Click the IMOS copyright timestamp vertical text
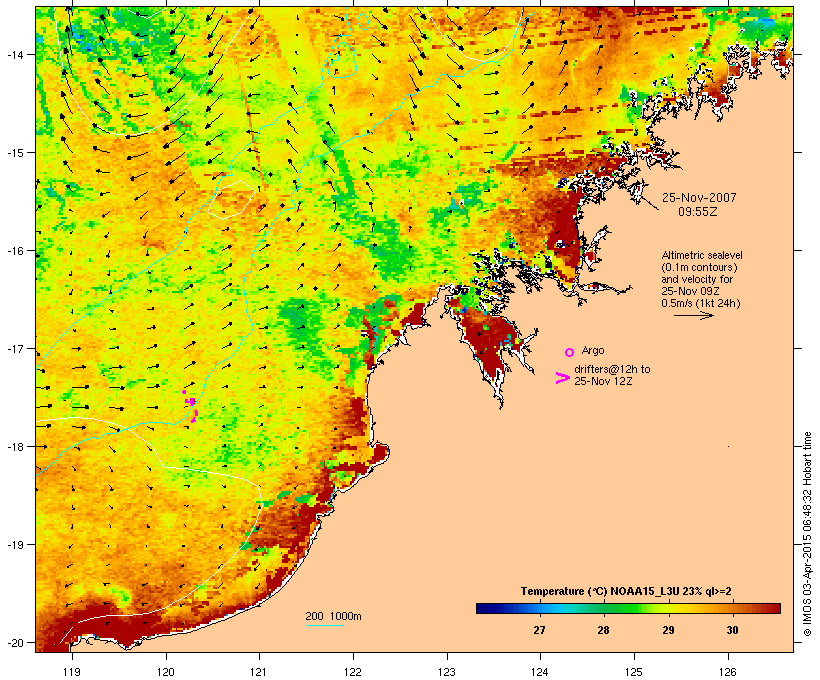The width and height of the screenshot is (820, 680). 807,534
